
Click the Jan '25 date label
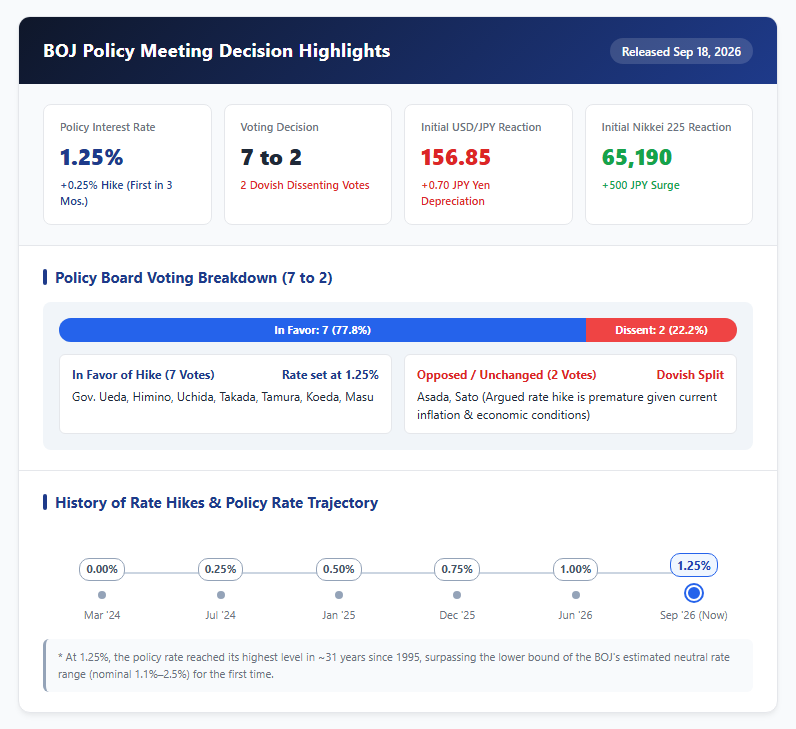coord(339,615)
